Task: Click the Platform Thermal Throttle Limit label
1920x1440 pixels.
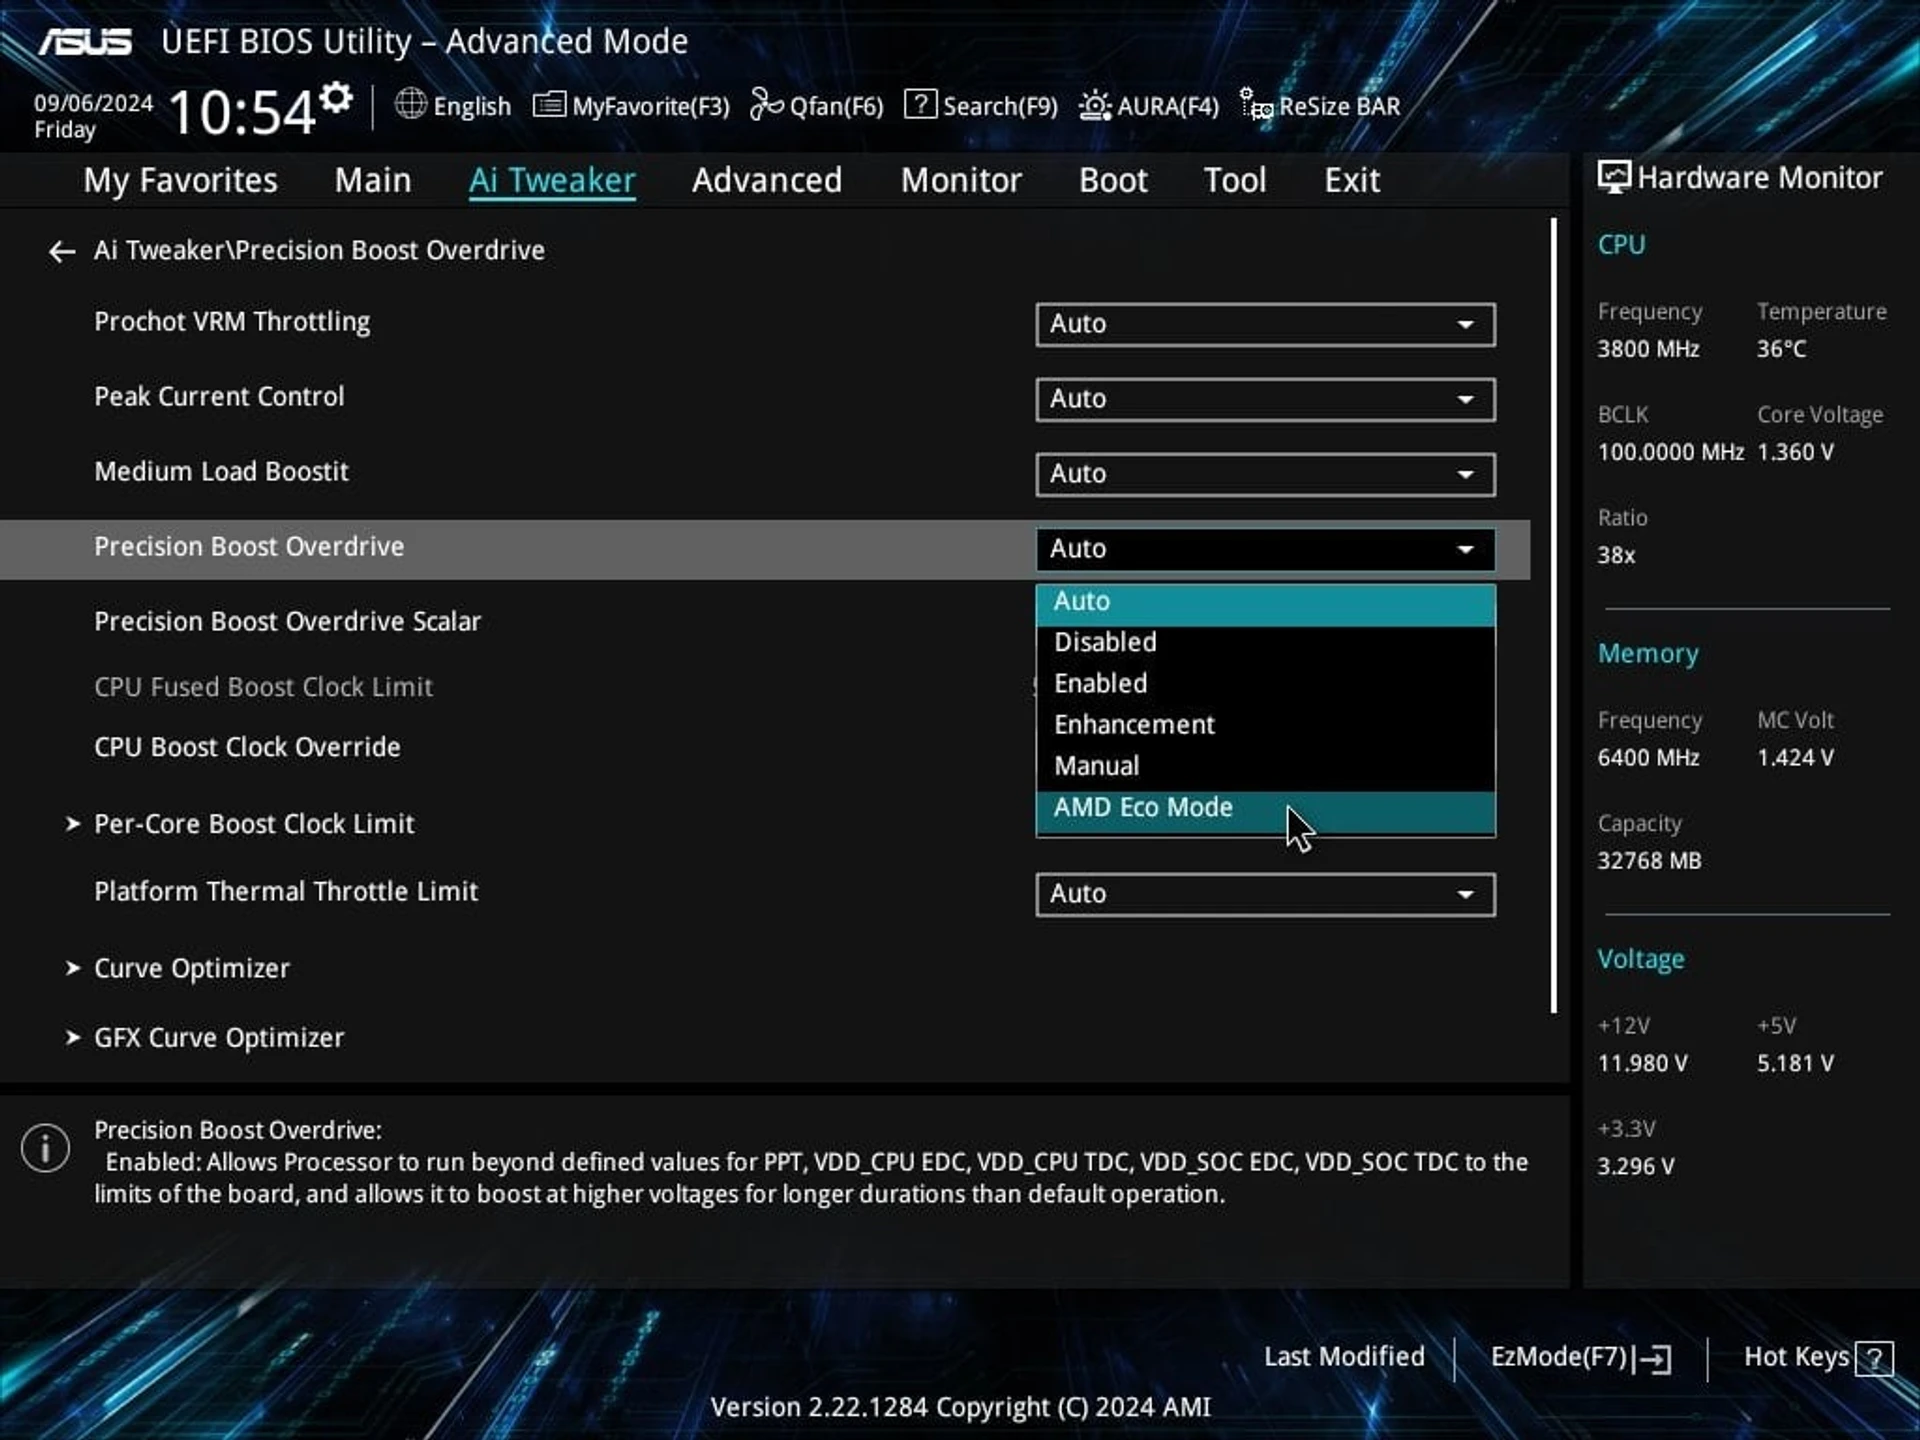Action: tap(286, 891)
